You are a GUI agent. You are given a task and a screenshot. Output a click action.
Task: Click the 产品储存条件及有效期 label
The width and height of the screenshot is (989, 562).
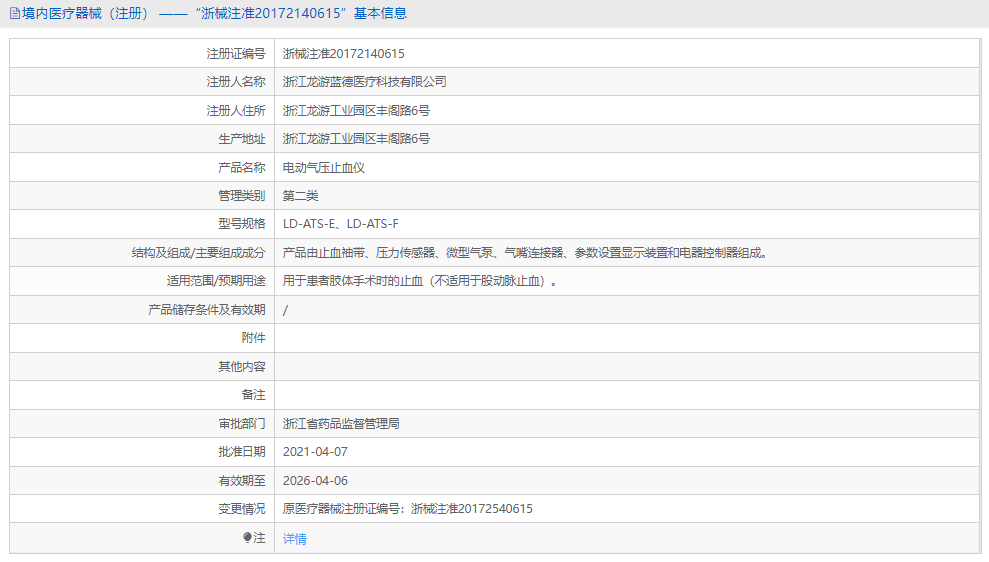207,310
